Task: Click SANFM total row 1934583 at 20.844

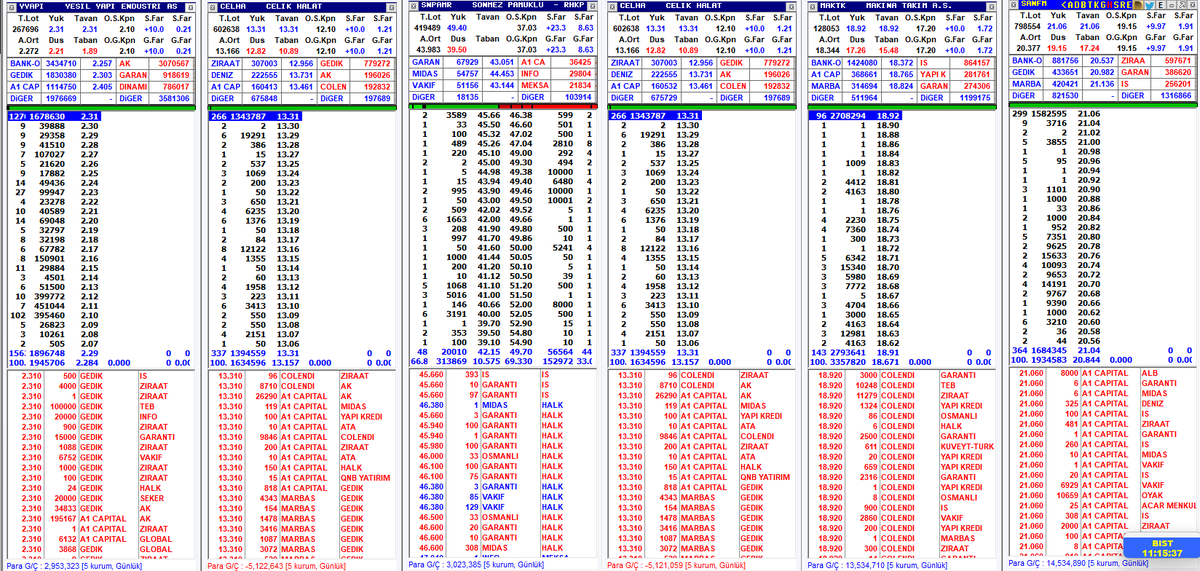Action: pyautogui.click(x=1103, y=359)
